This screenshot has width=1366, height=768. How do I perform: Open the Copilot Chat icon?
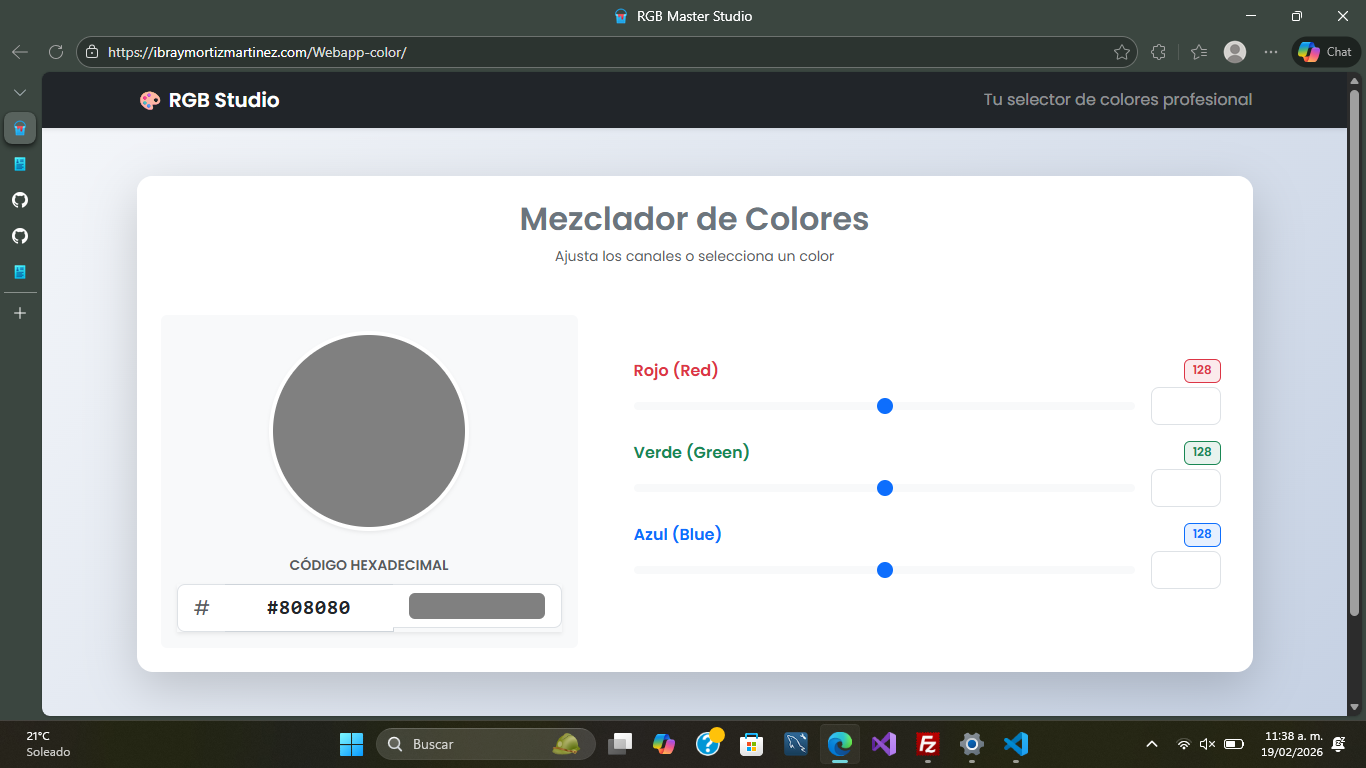tap(1324, 51)
